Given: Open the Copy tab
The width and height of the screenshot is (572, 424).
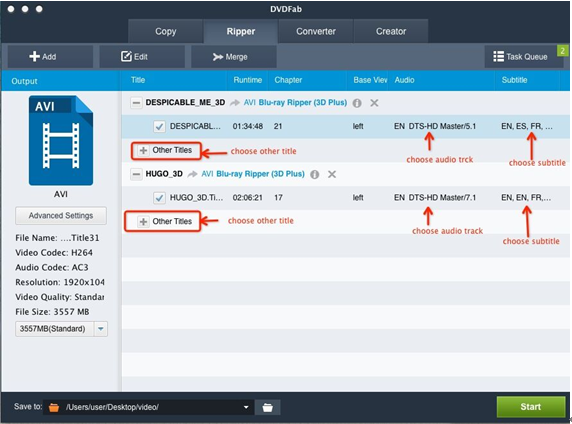Looking at the screenshot, I should 166,31.
